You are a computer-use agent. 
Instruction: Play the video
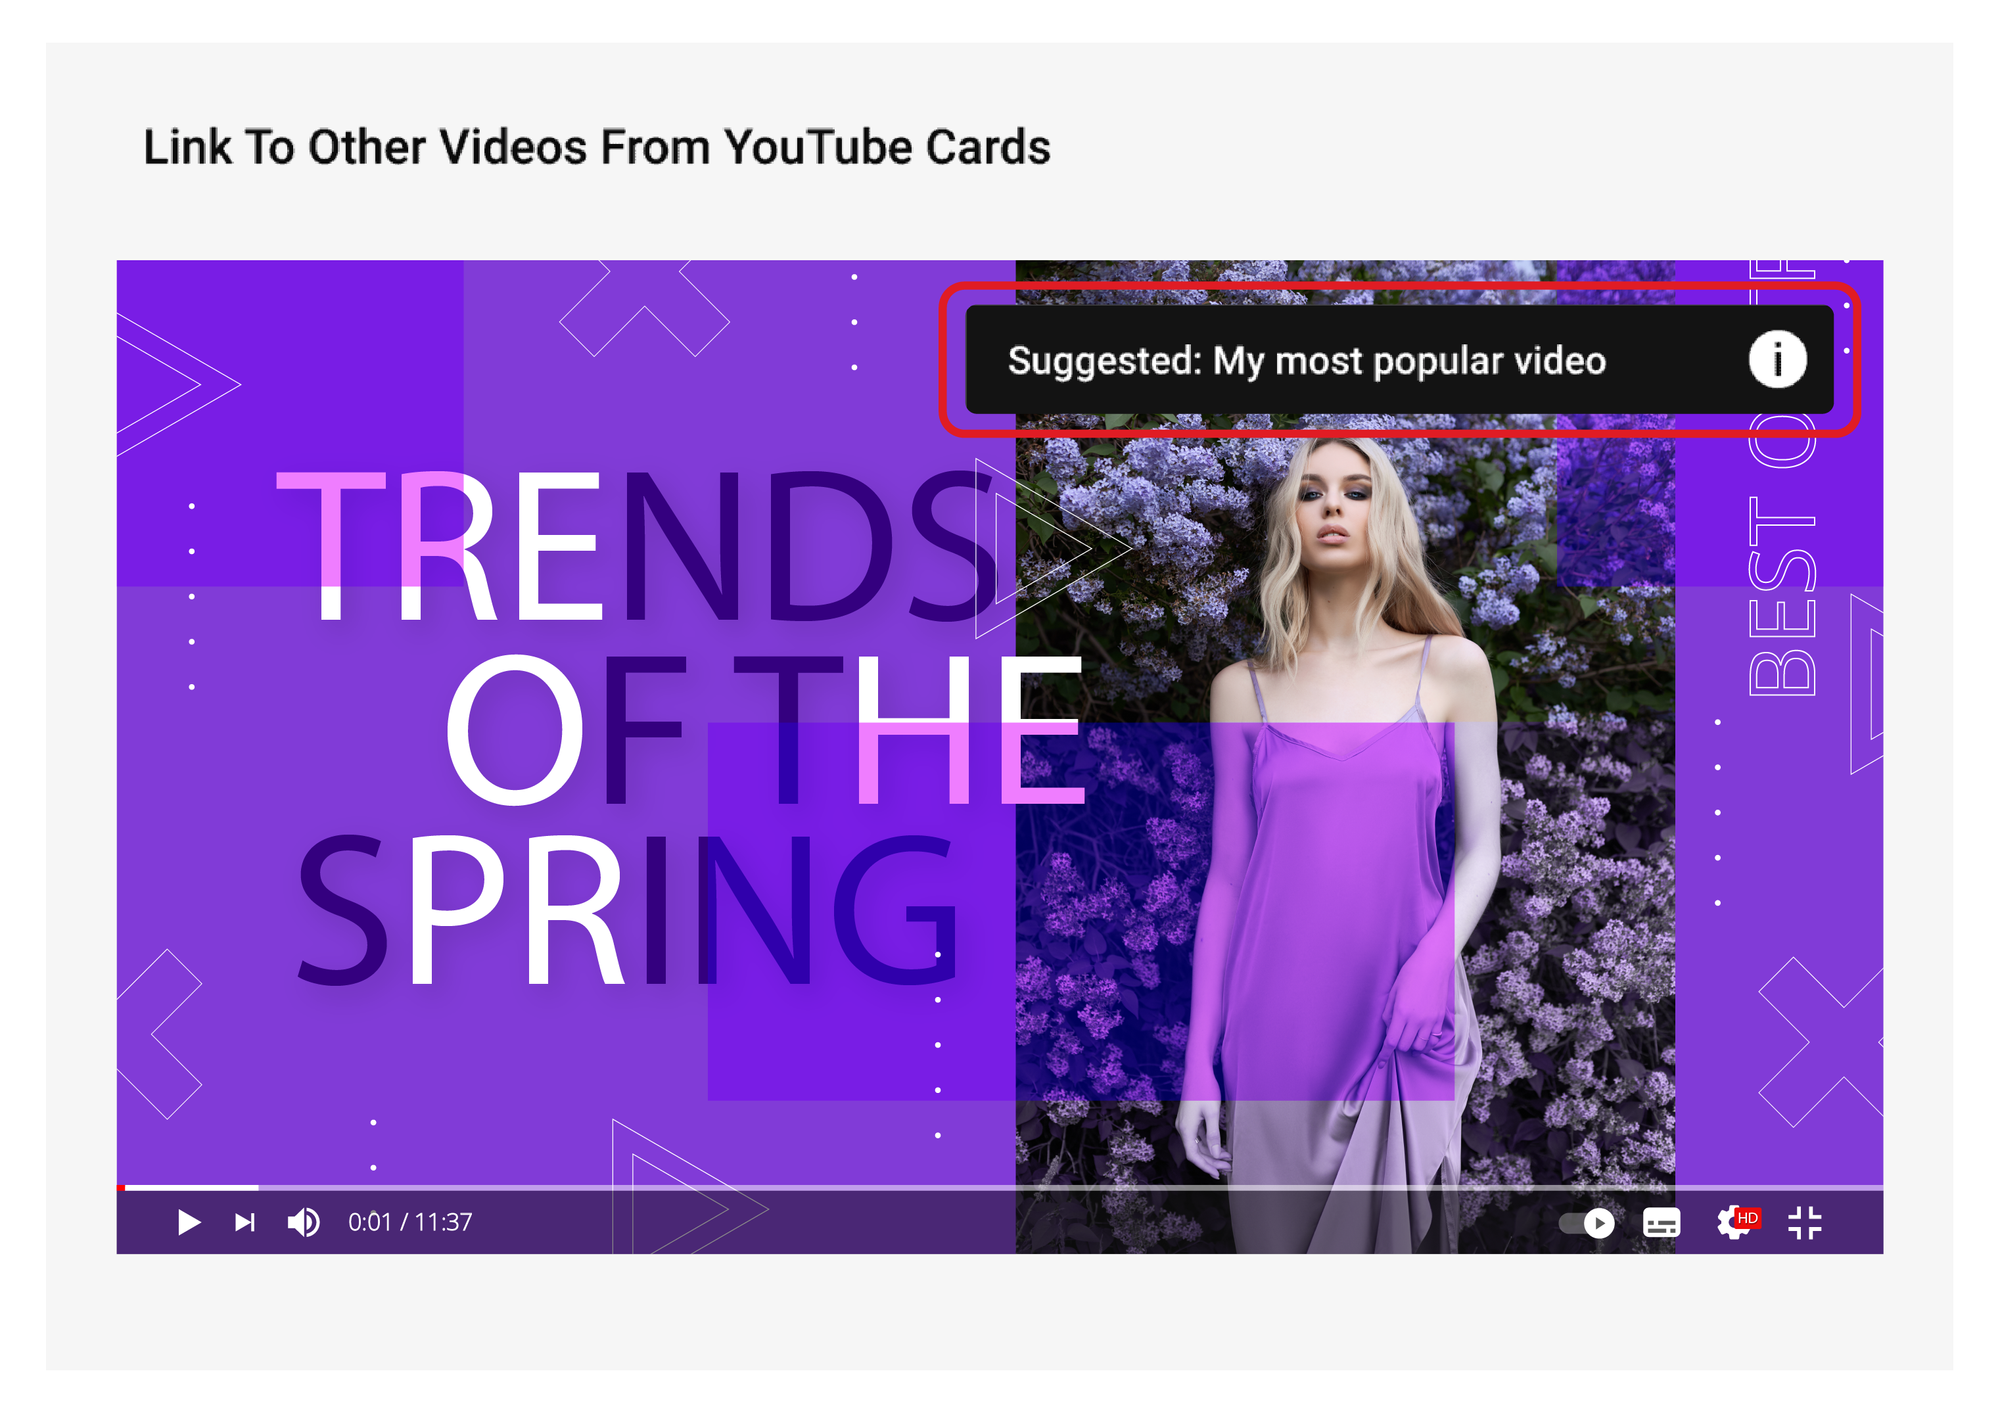(188, 1222)
